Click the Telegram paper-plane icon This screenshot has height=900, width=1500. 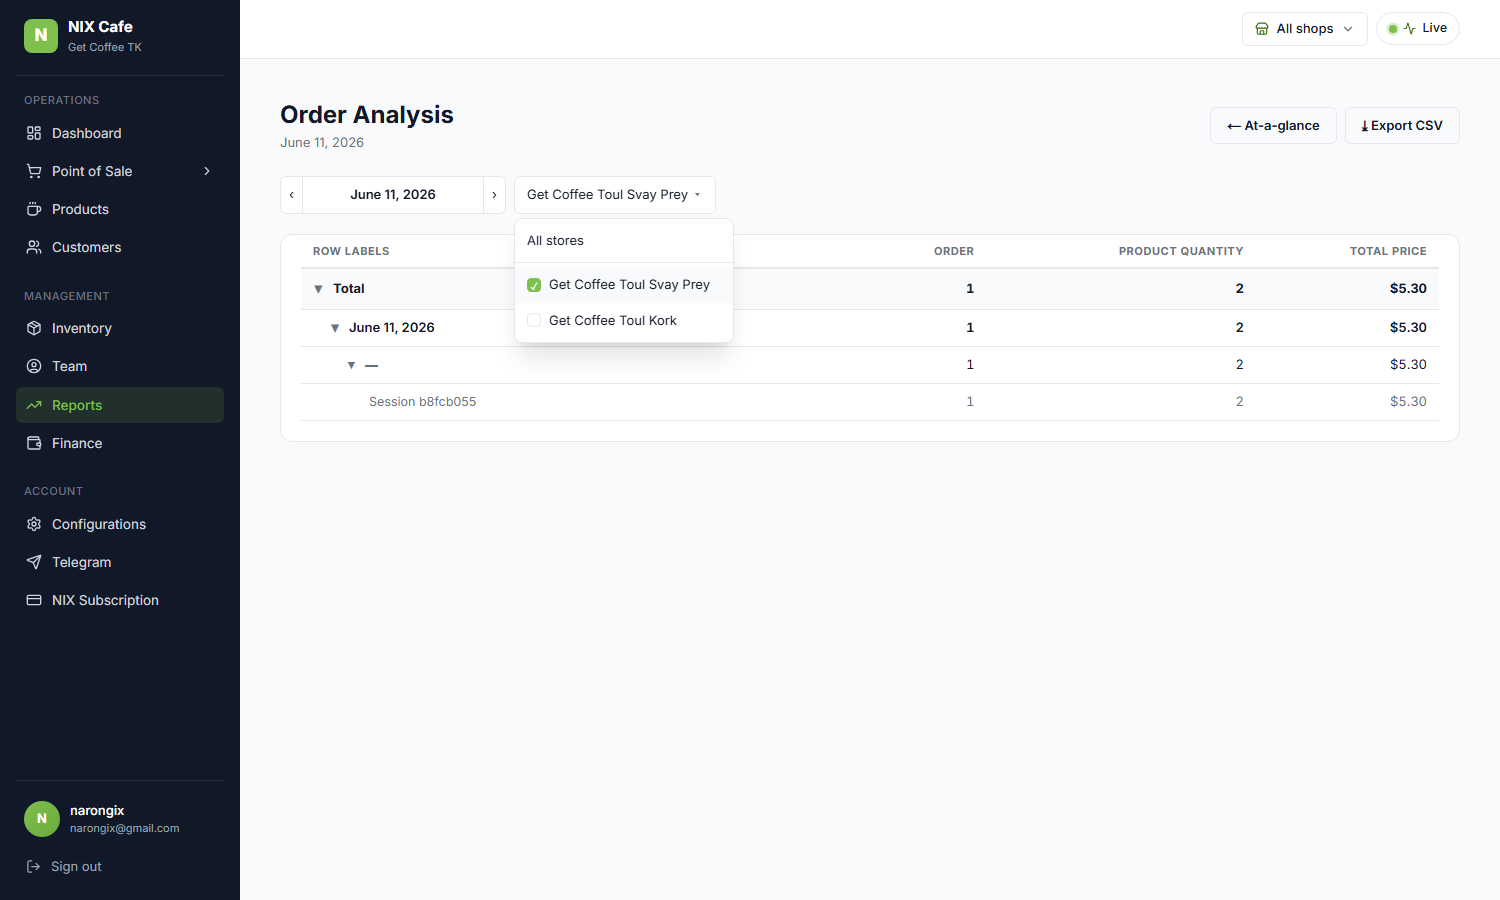(x=34, y=562)
